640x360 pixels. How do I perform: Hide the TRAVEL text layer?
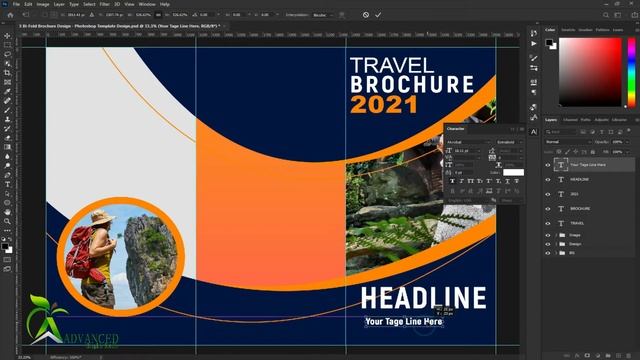coord(548,223)
